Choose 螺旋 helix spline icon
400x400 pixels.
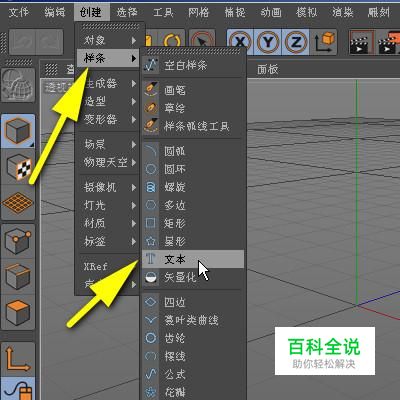click(151, 187)
